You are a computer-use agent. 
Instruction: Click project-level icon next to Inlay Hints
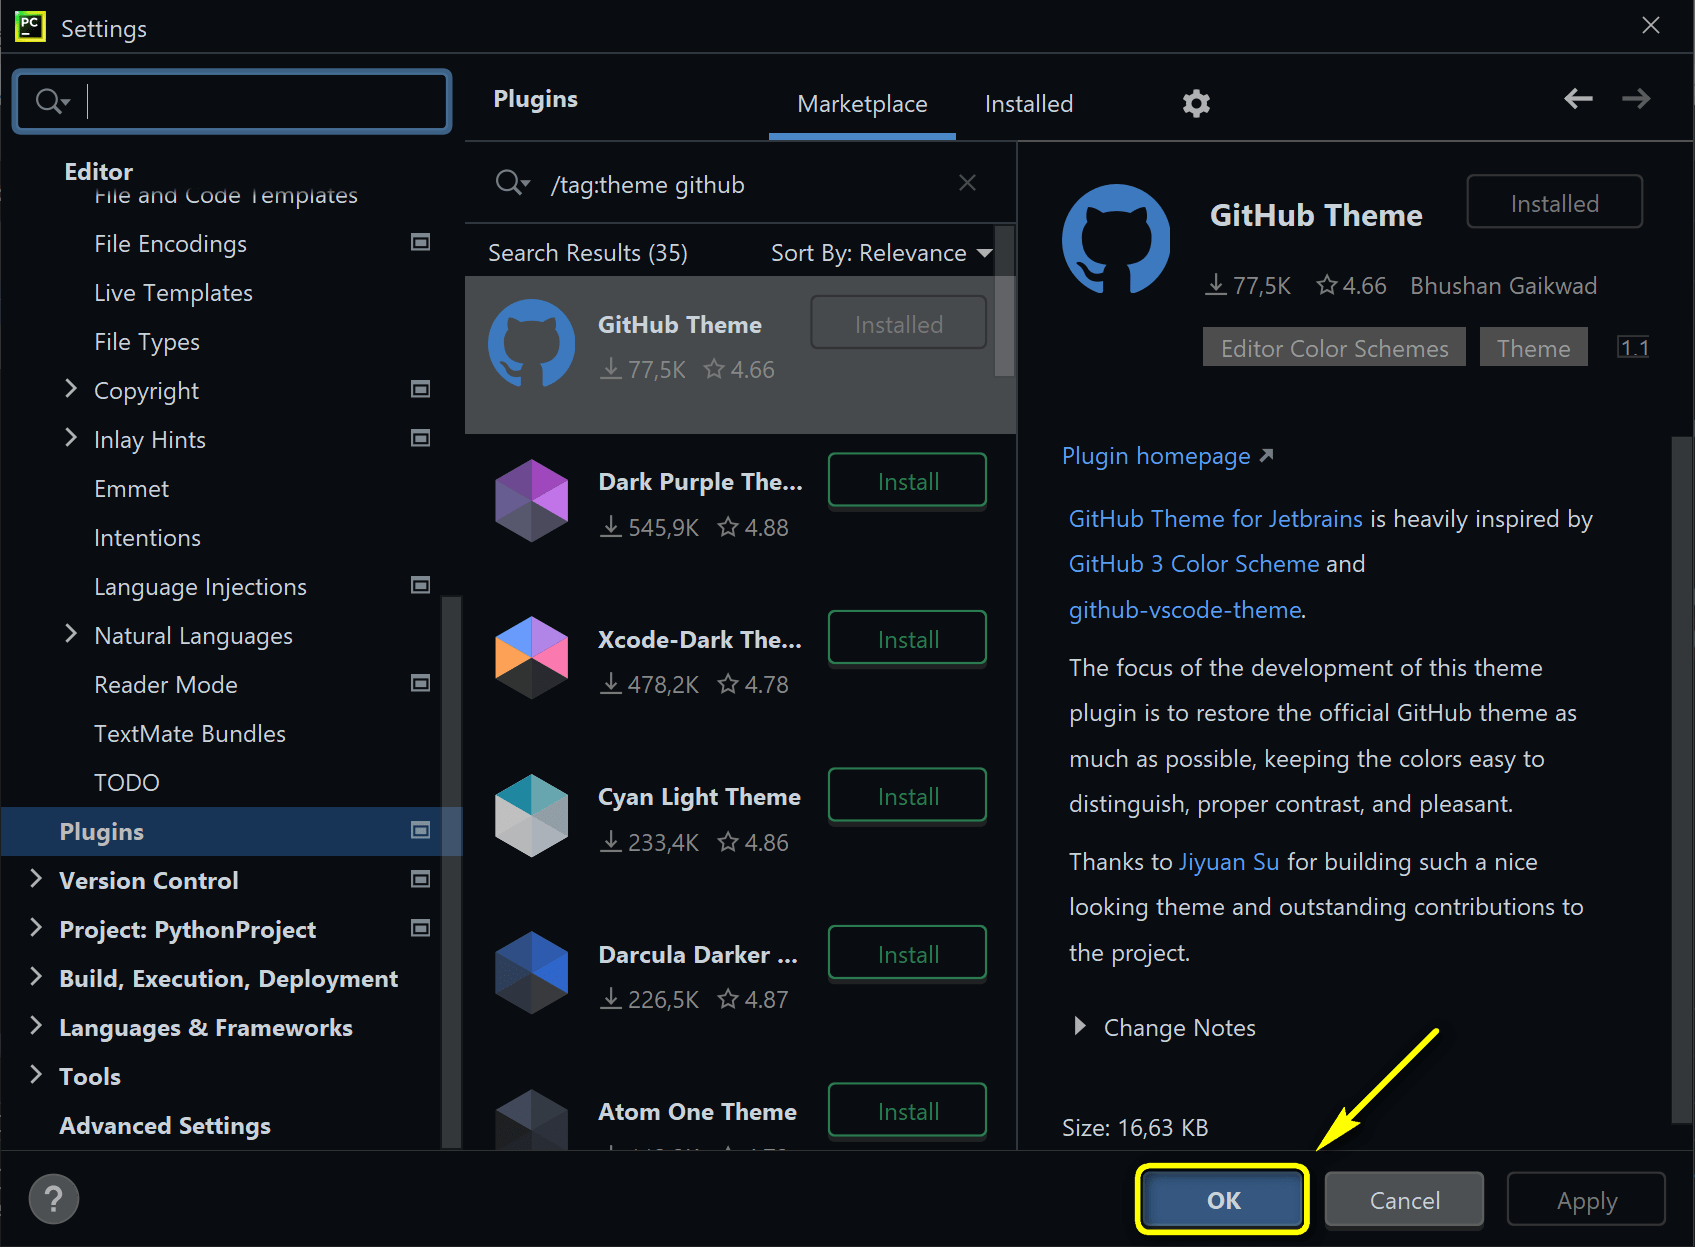[x=421, y=438]
